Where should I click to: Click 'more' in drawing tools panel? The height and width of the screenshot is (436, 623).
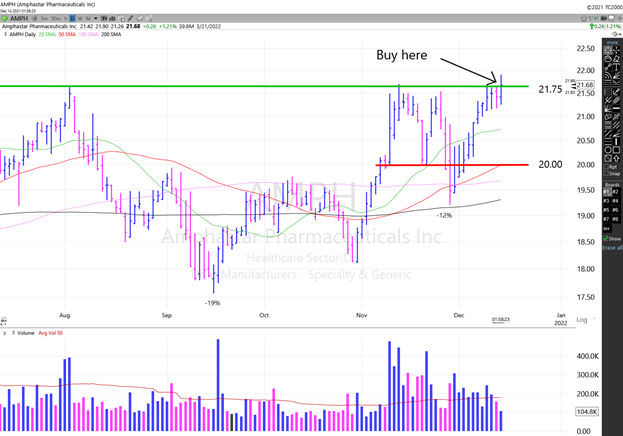(612, 43)
